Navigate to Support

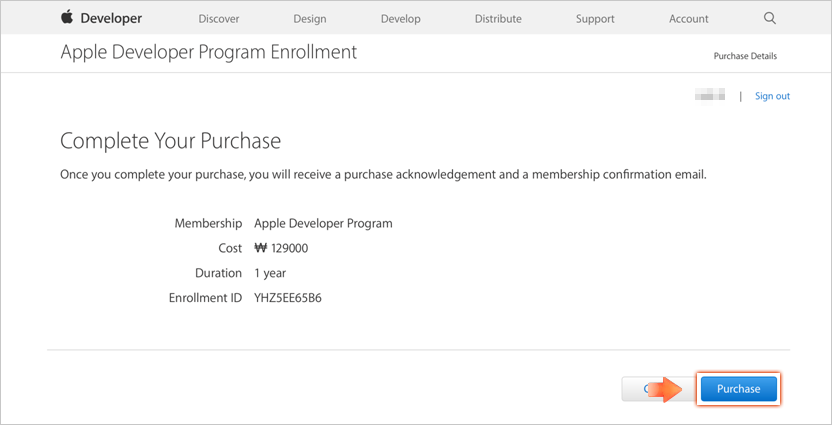coord(595,19)
